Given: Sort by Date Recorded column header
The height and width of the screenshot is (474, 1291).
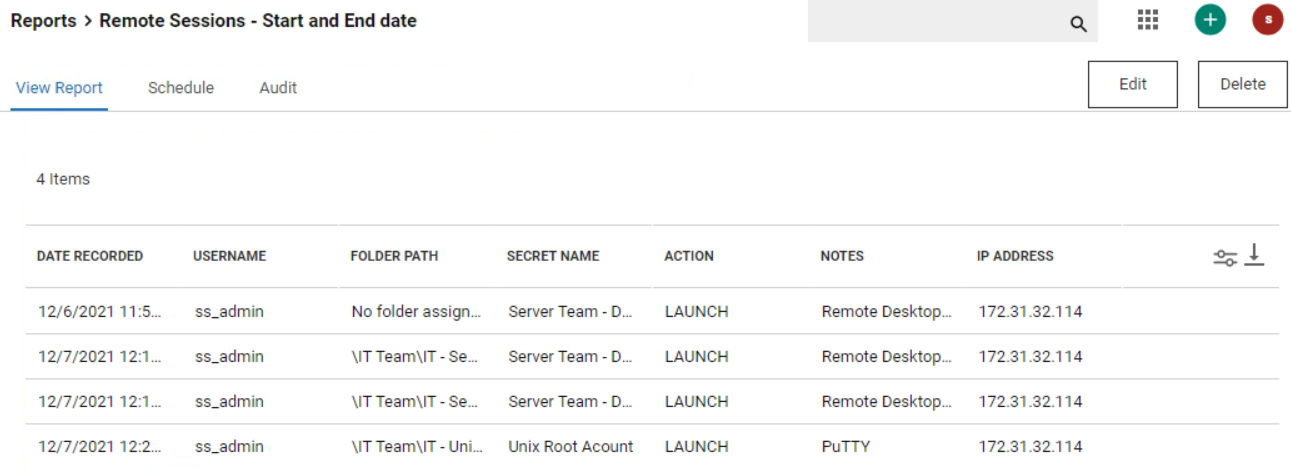Looking at the screenshot, I should 90,256.
